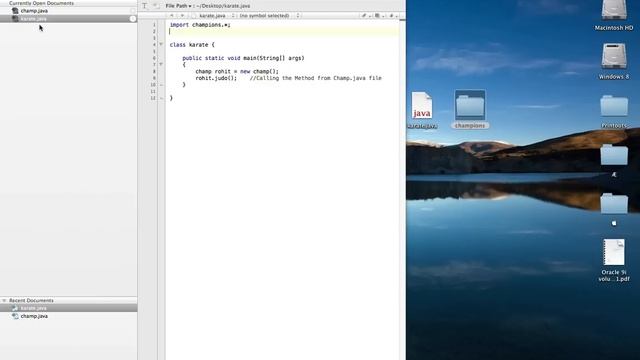Click the Desktop/karate.java file path text
Image resolution: width=640 pixels, height=360 pixels.
[224, 6]
